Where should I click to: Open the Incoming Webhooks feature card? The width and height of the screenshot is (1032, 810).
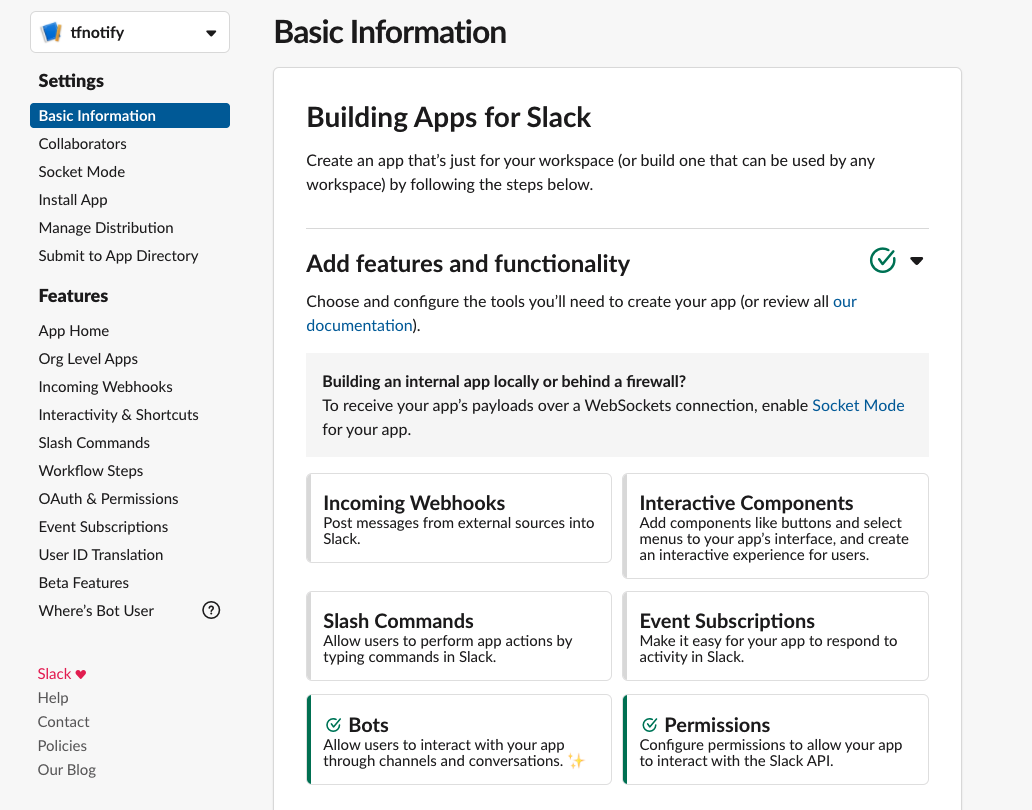tap(459, 519)
